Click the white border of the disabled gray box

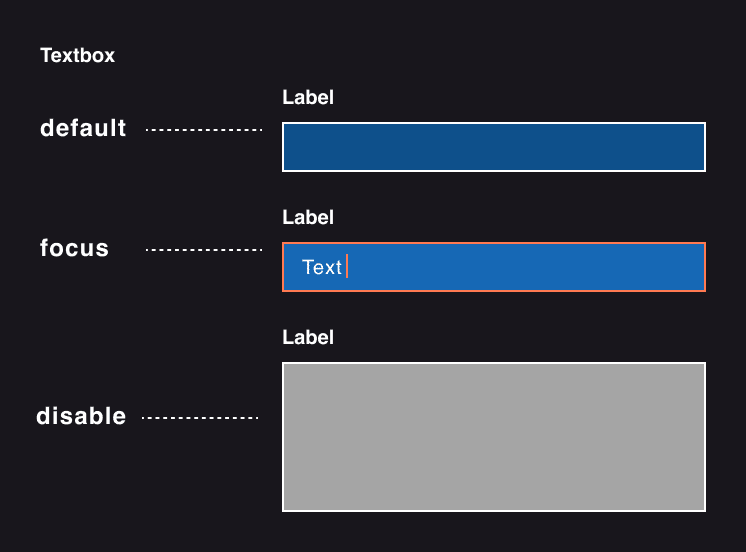point(494,363)
